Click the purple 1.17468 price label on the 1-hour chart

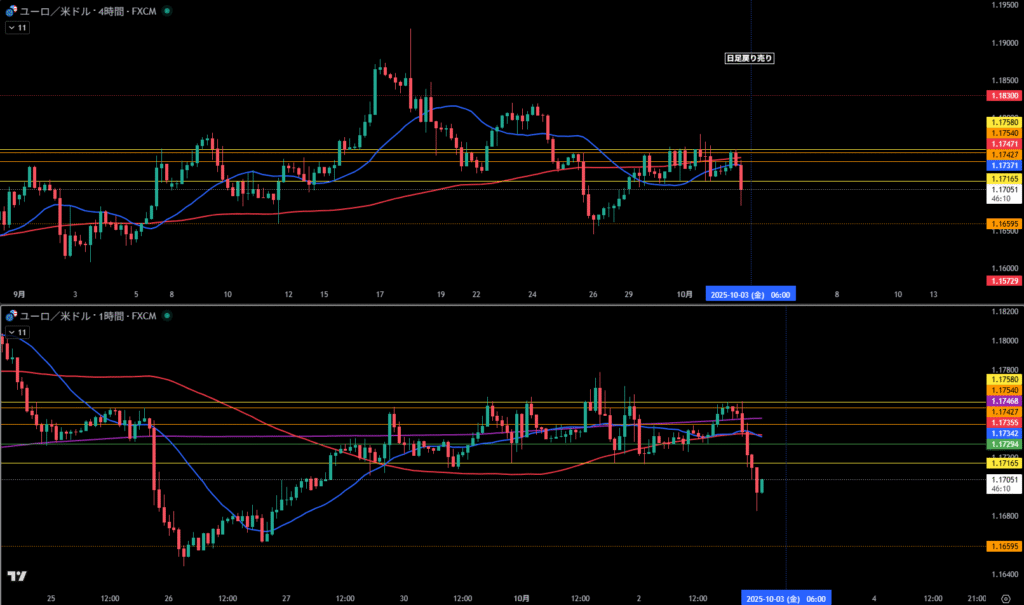[x=1003, y=400]
